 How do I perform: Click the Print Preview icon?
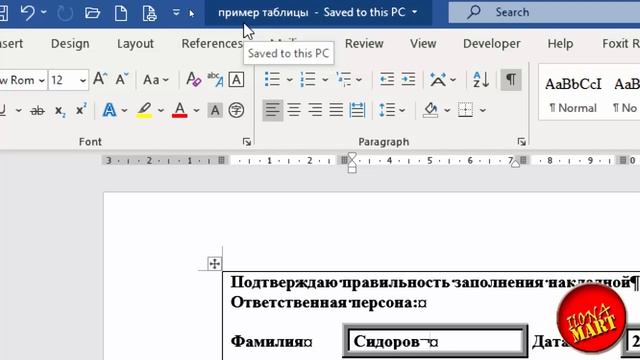point(149,13)
